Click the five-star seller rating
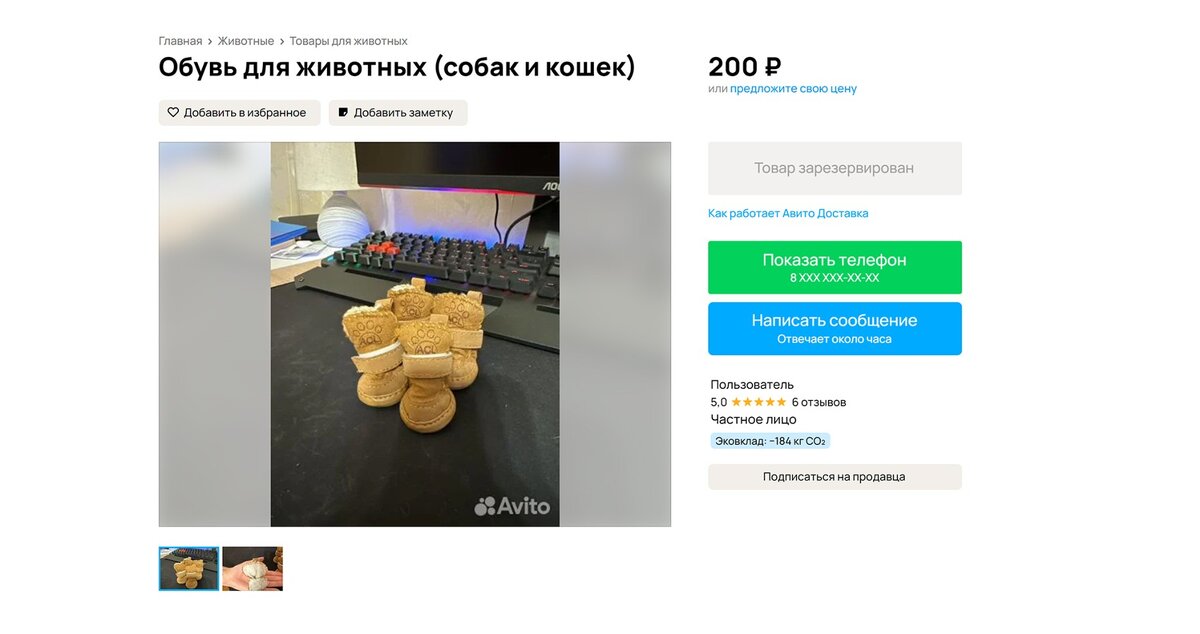The image size is (1200, 634). pyautogui.click(x=759, y=402)
